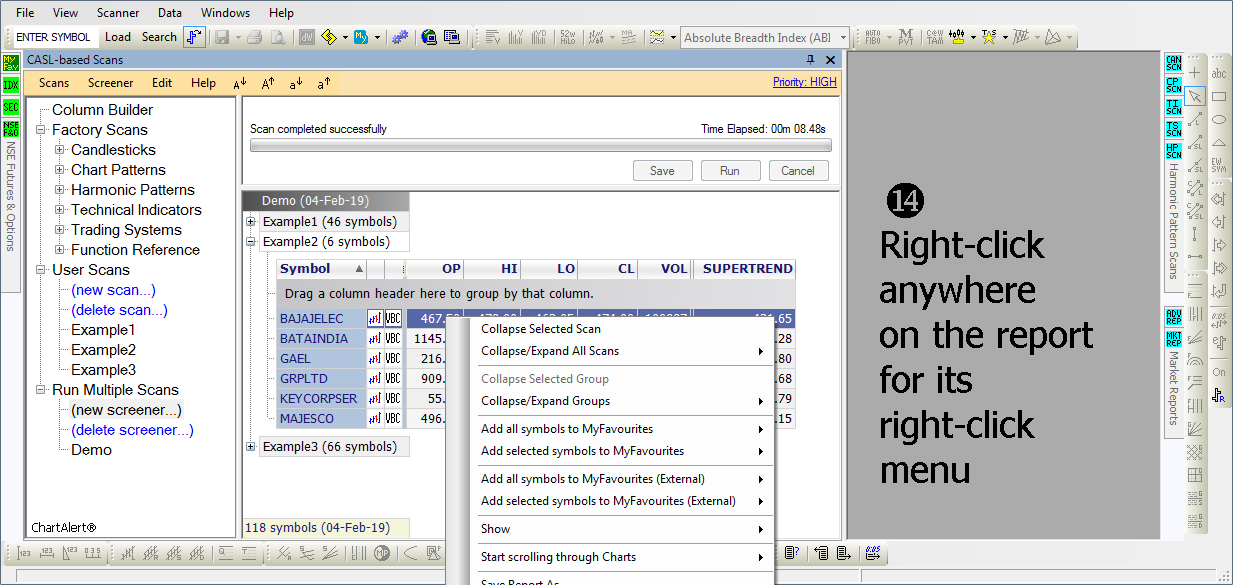Expand the Example3 (66 symbols) group
Screen dimensions: 1233x585
click(x=250, y=447)
